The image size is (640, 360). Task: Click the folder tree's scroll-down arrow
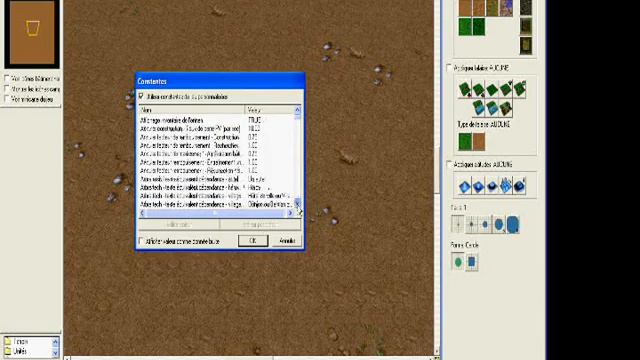point(55,353)
